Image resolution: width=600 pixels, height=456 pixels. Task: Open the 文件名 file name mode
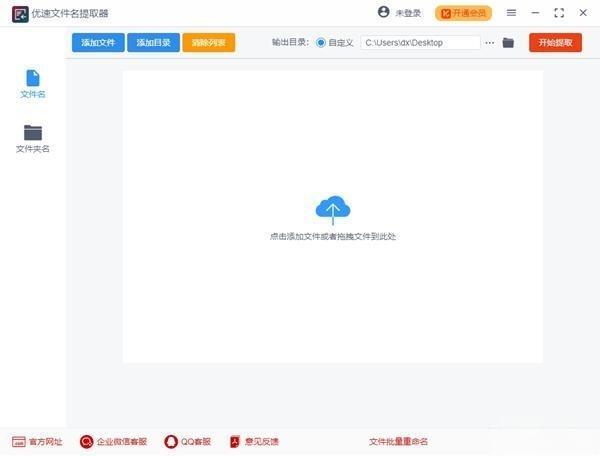coord(33,84)
